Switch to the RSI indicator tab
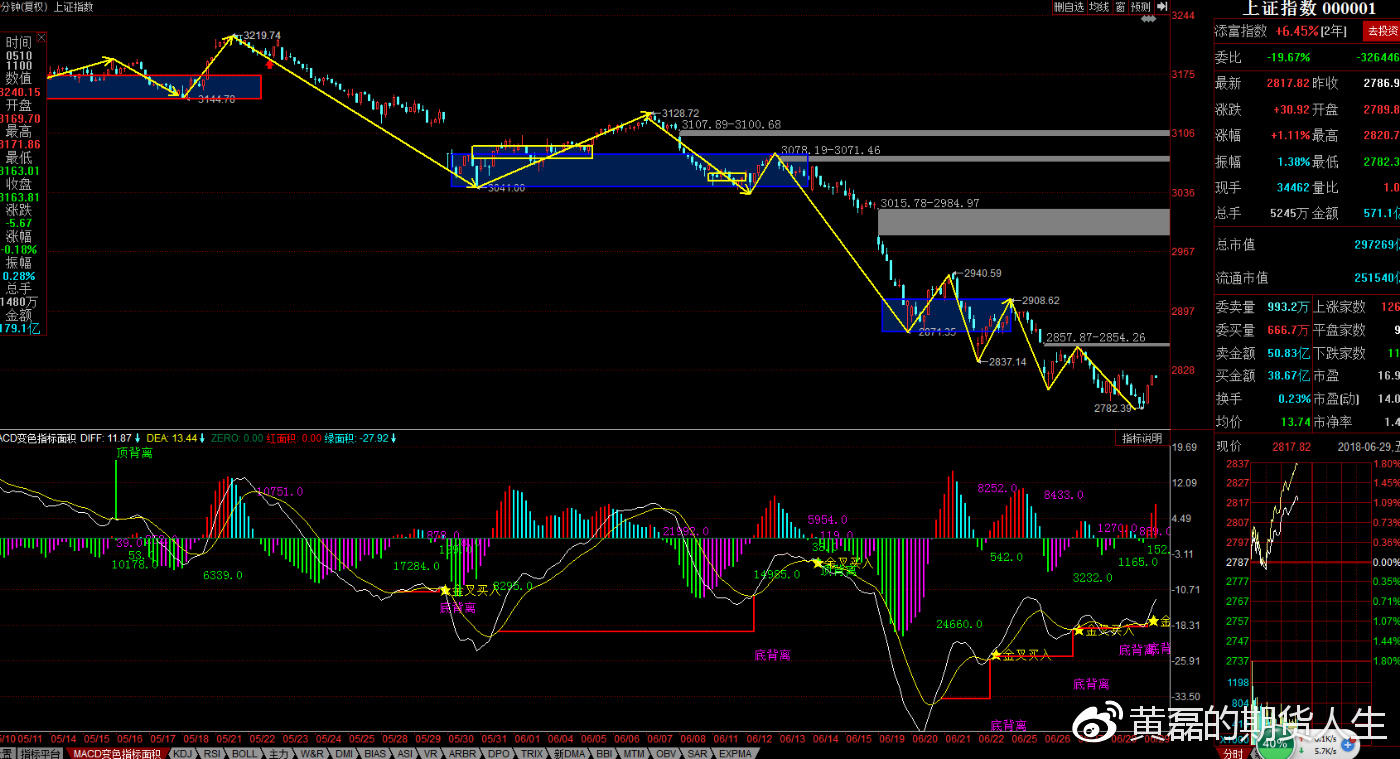1400x759 pixels. click(x=212, y=753)
